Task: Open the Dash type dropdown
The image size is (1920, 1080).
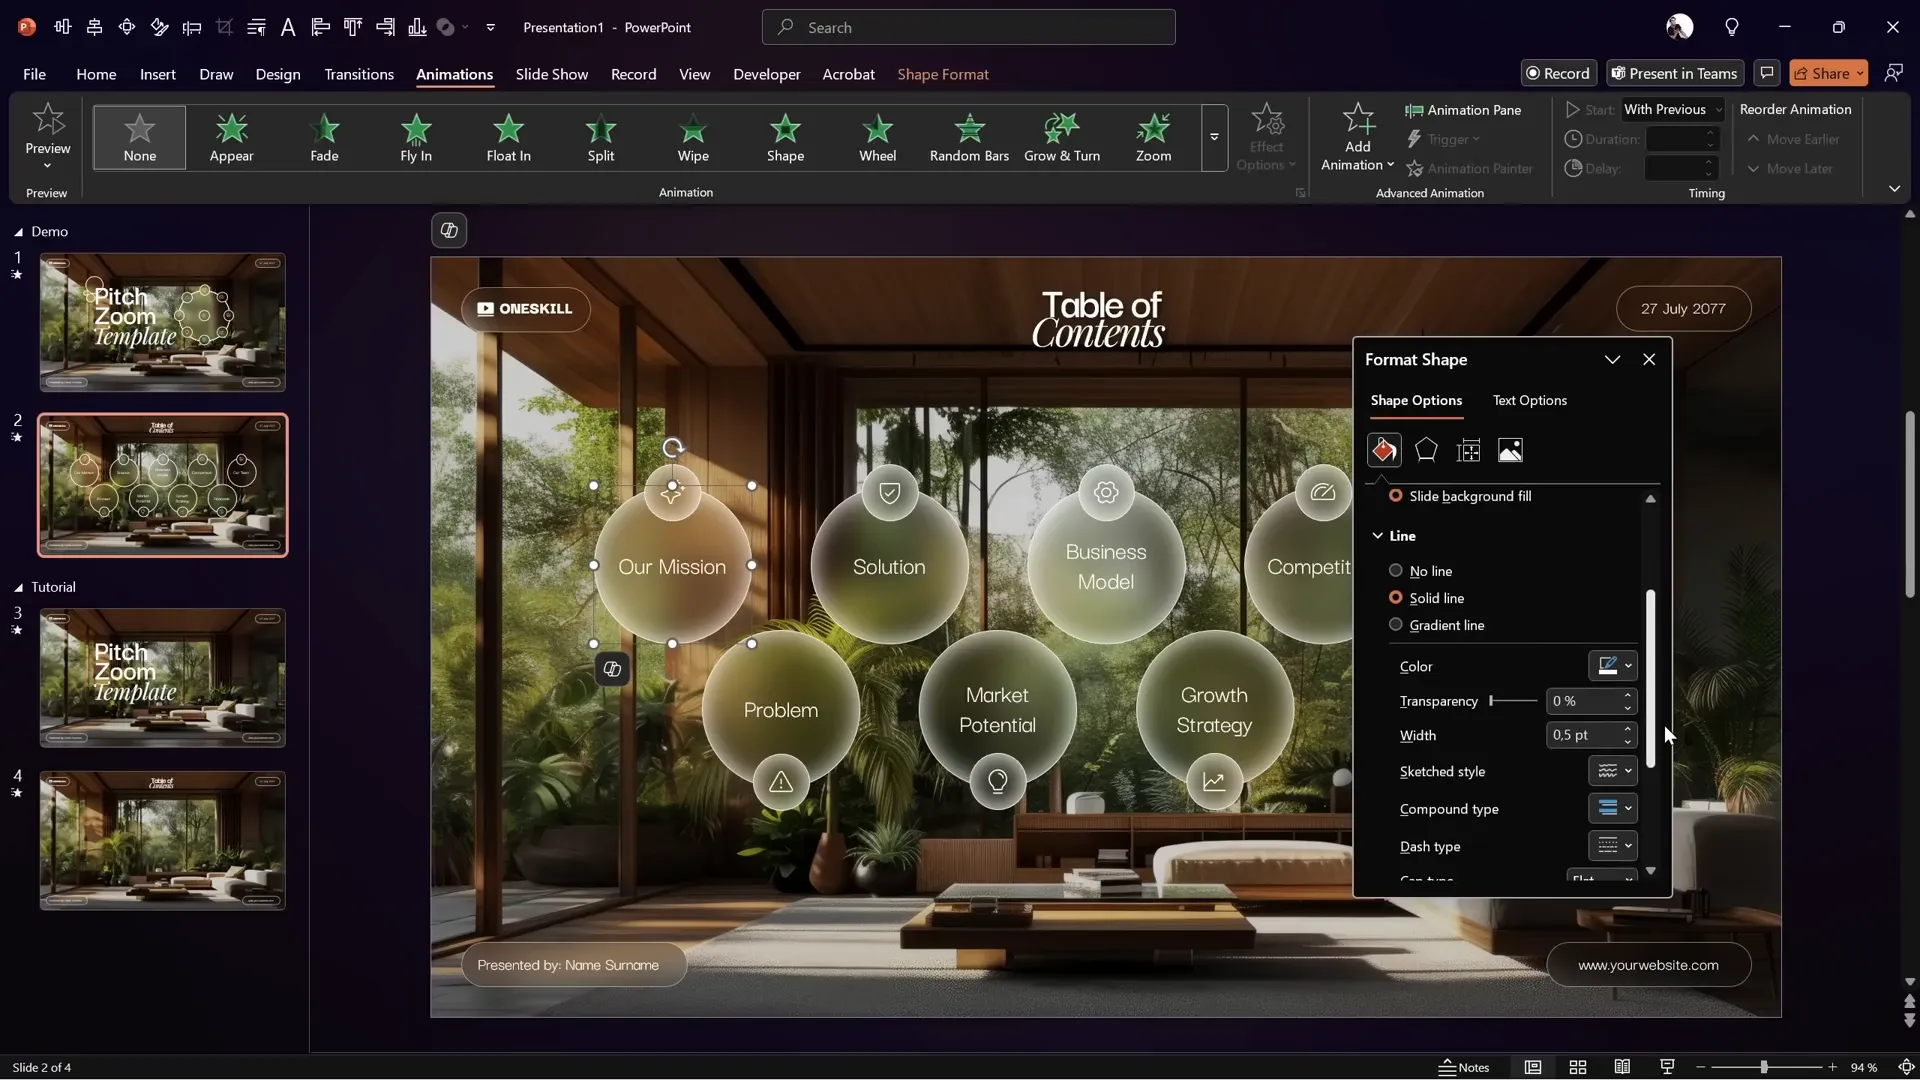Action: click(1612, 846)
